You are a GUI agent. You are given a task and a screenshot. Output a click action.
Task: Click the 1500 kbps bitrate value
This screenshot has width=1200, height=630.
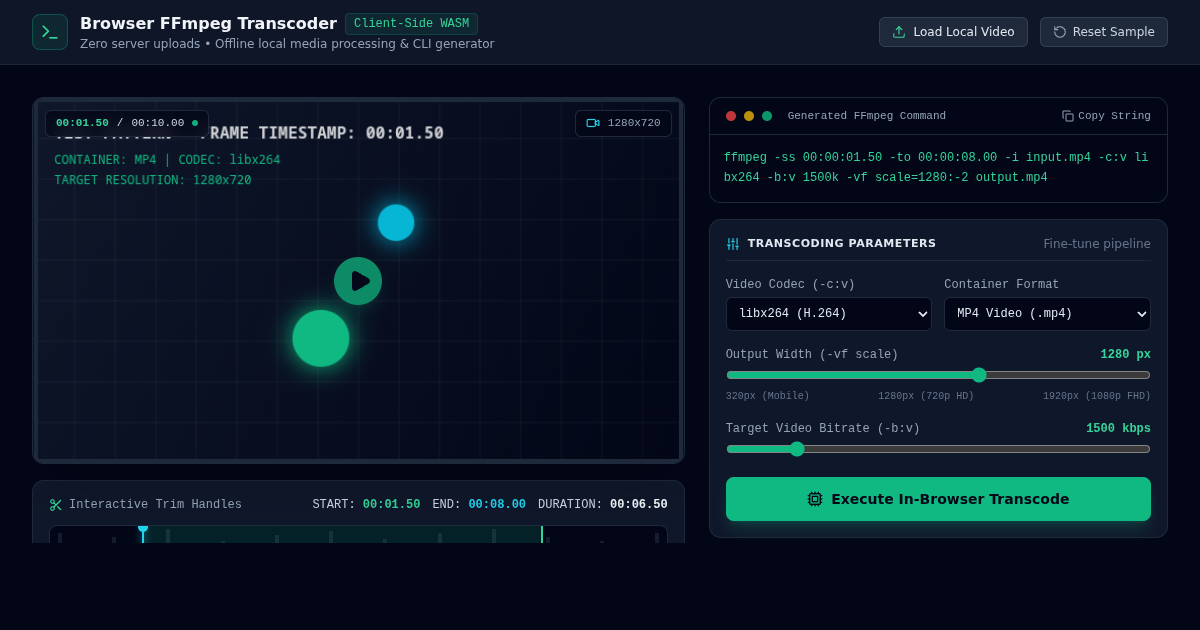click(1118, 429)
